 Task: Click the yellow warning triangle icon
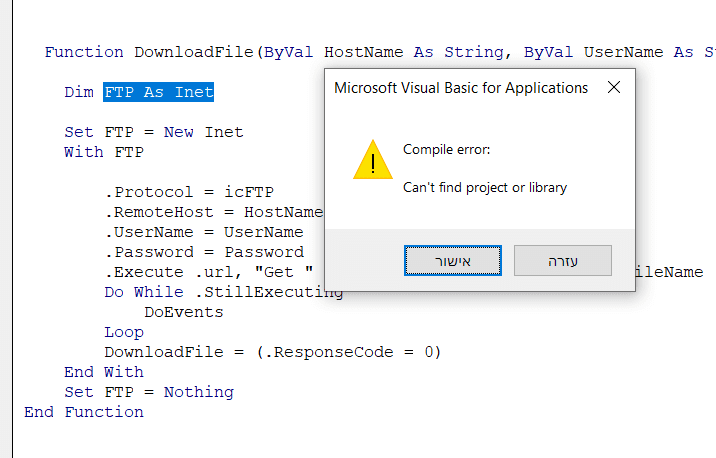pyautogui.click(x=372, y=161)
